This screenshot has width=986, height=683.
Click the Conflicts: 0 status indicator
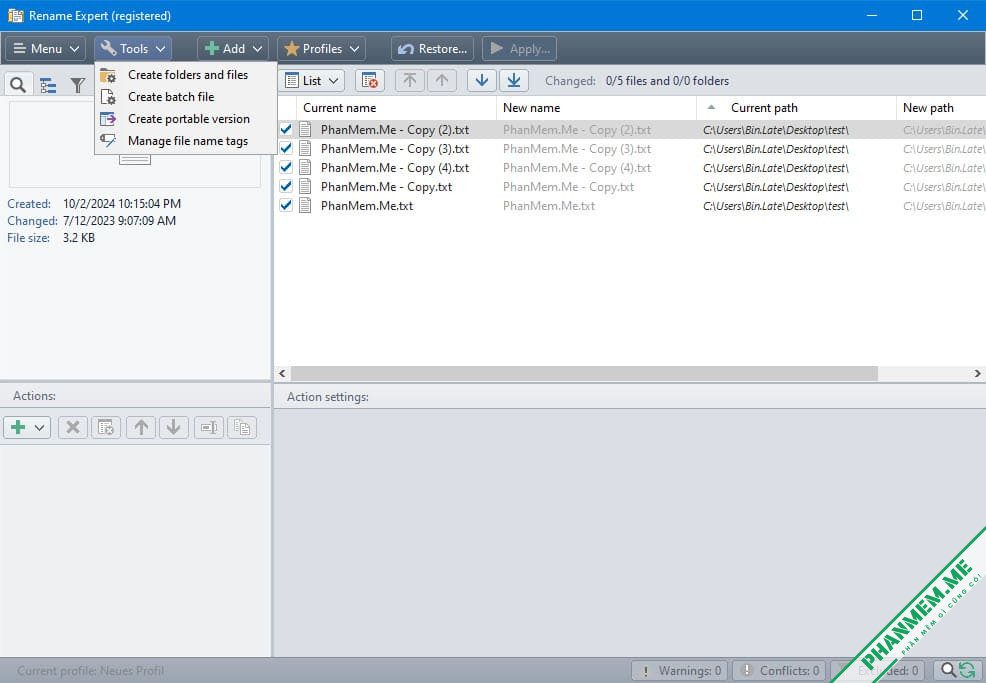(779, 670)
